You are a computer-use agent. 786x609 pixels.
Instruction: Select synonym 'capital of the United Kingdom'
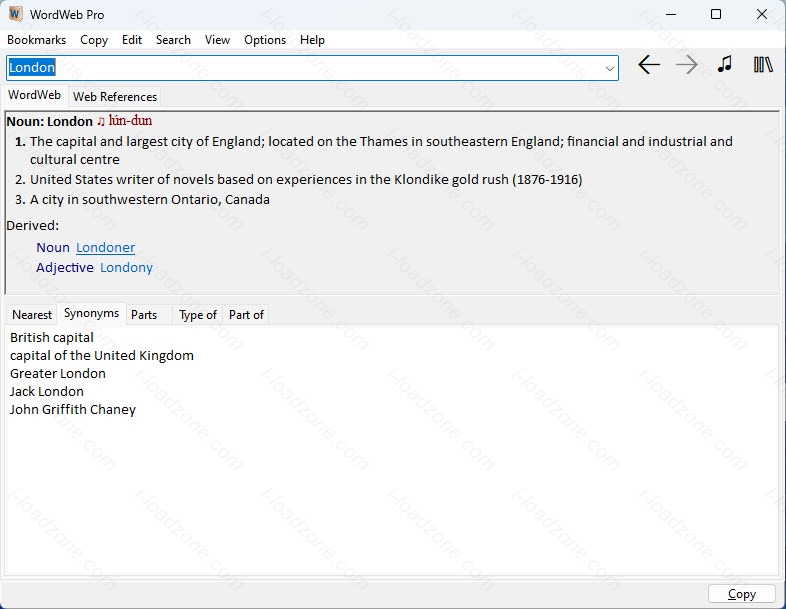tap(102, 355)
